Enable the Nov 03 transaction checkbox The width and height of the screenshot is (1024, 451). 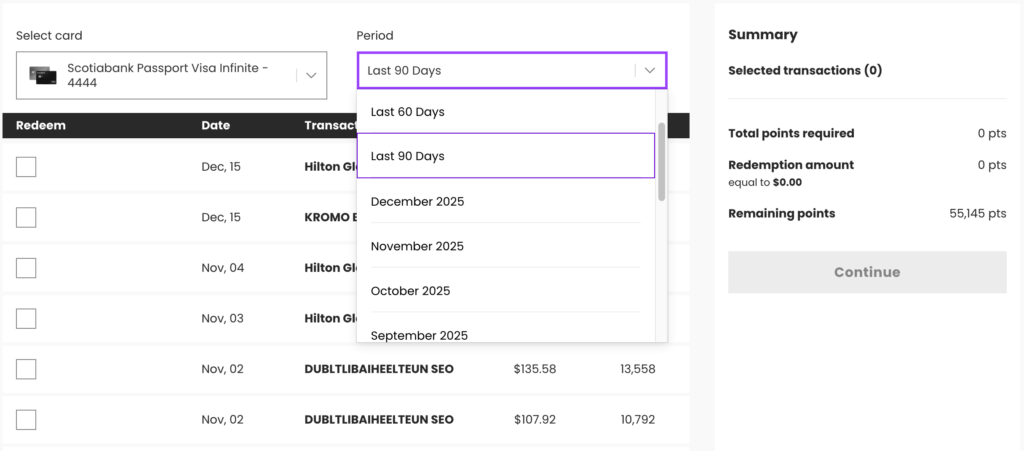26,318
